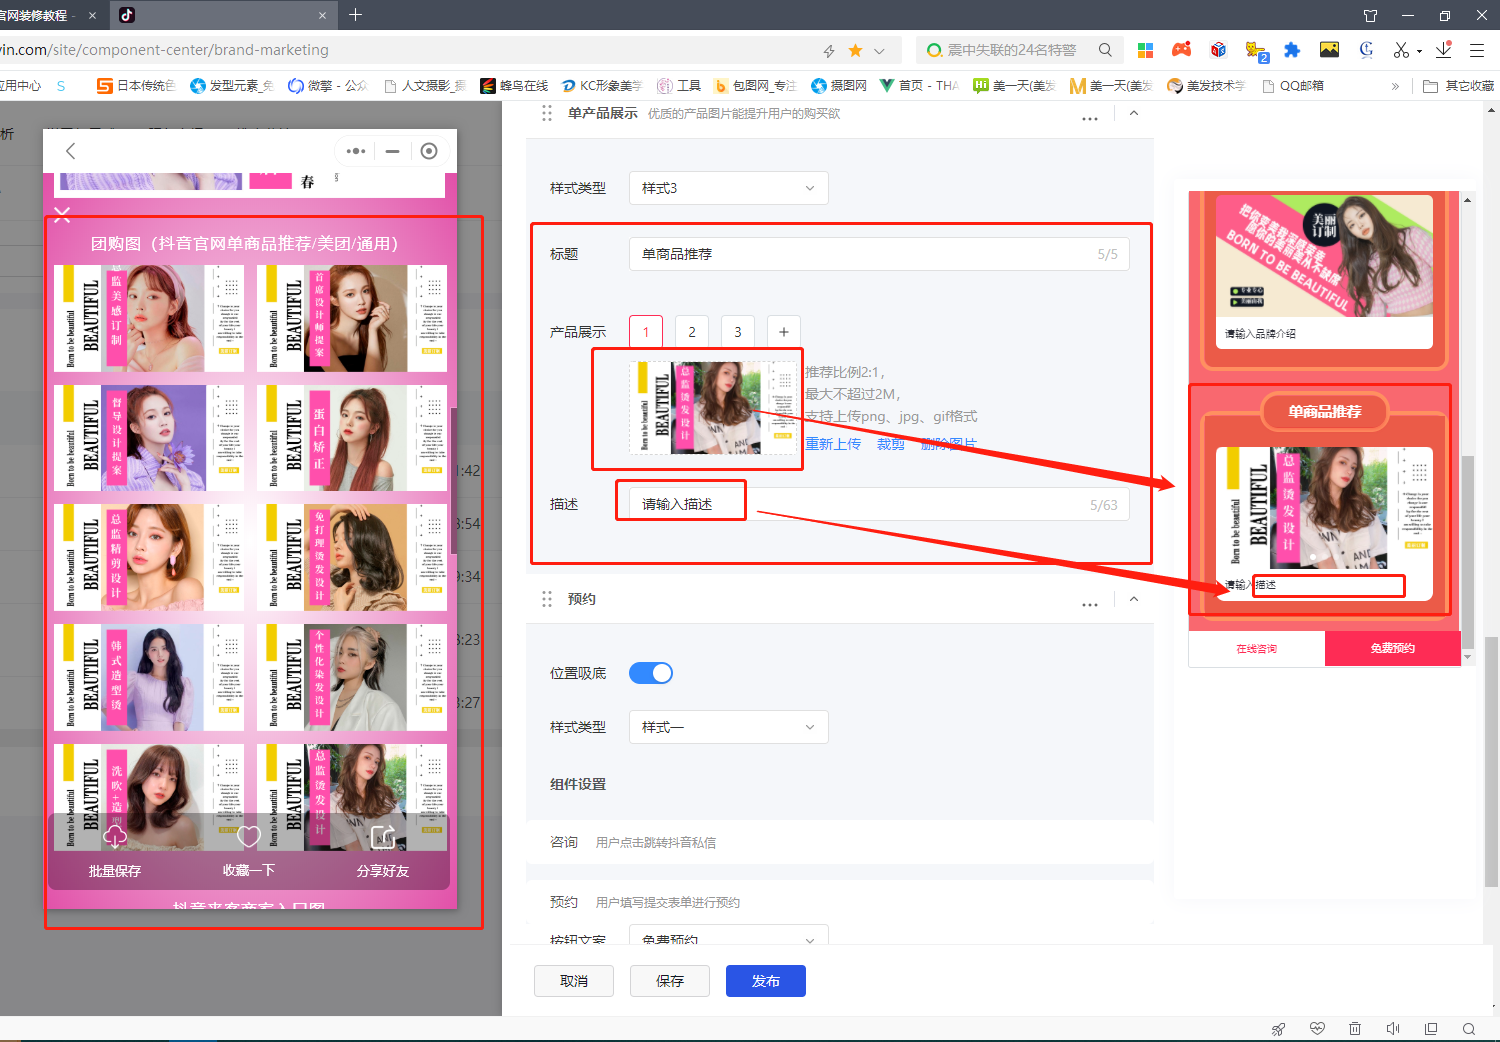Click the trash icon in status bar
Screen dimensions: 1500x1042
point(1355,1029)
